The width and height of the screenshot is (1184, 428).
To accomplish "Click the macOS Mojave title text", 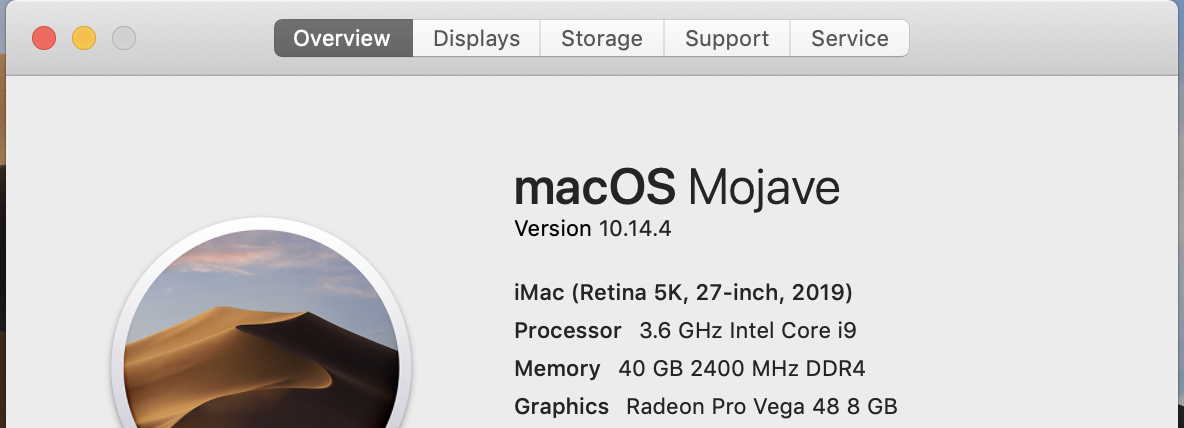I will tap(676, 187).
